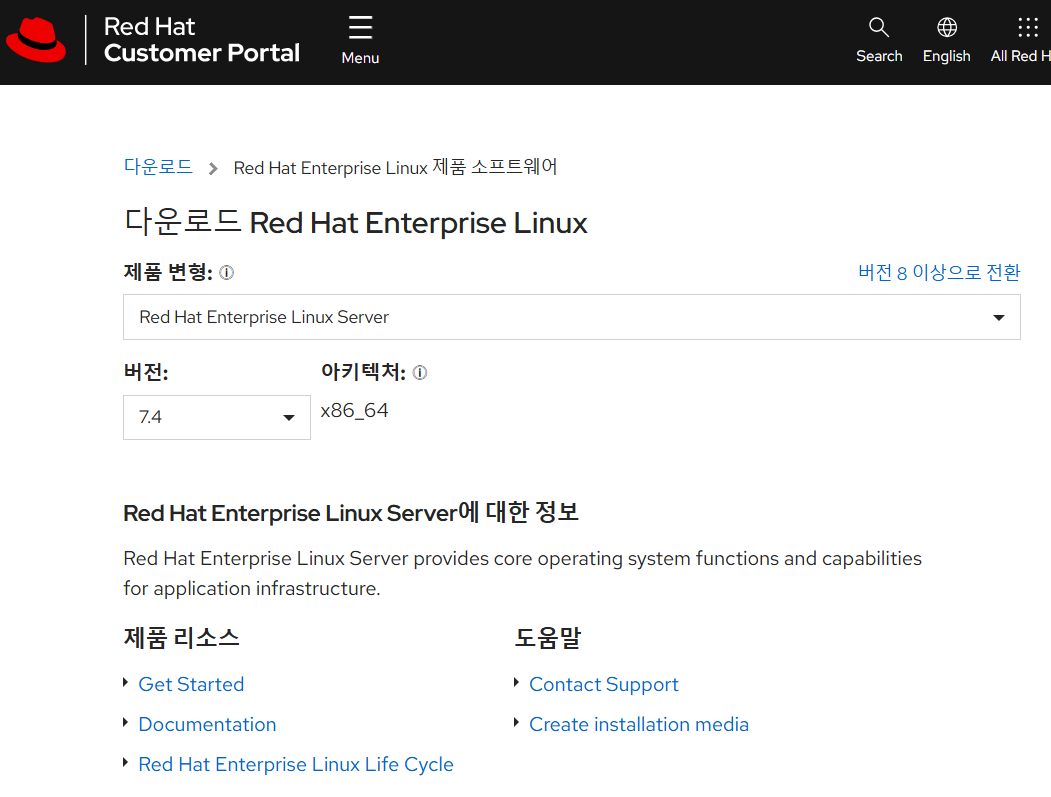Viewport: 1051px width, 797px height.
Task: Click the info icon beside 아키텍처
Action: click(x=420, y=372)
